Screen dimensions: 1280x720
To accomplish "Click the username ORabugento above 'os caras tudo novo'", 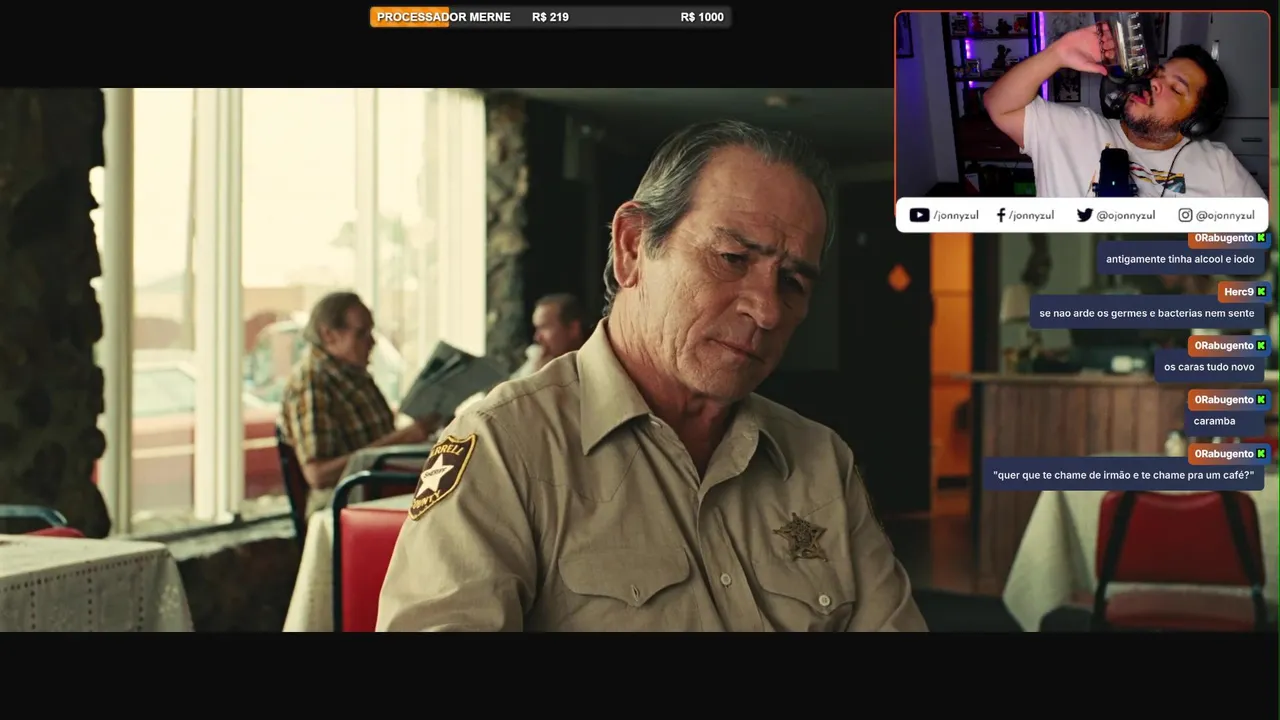I will [1223, 346].
